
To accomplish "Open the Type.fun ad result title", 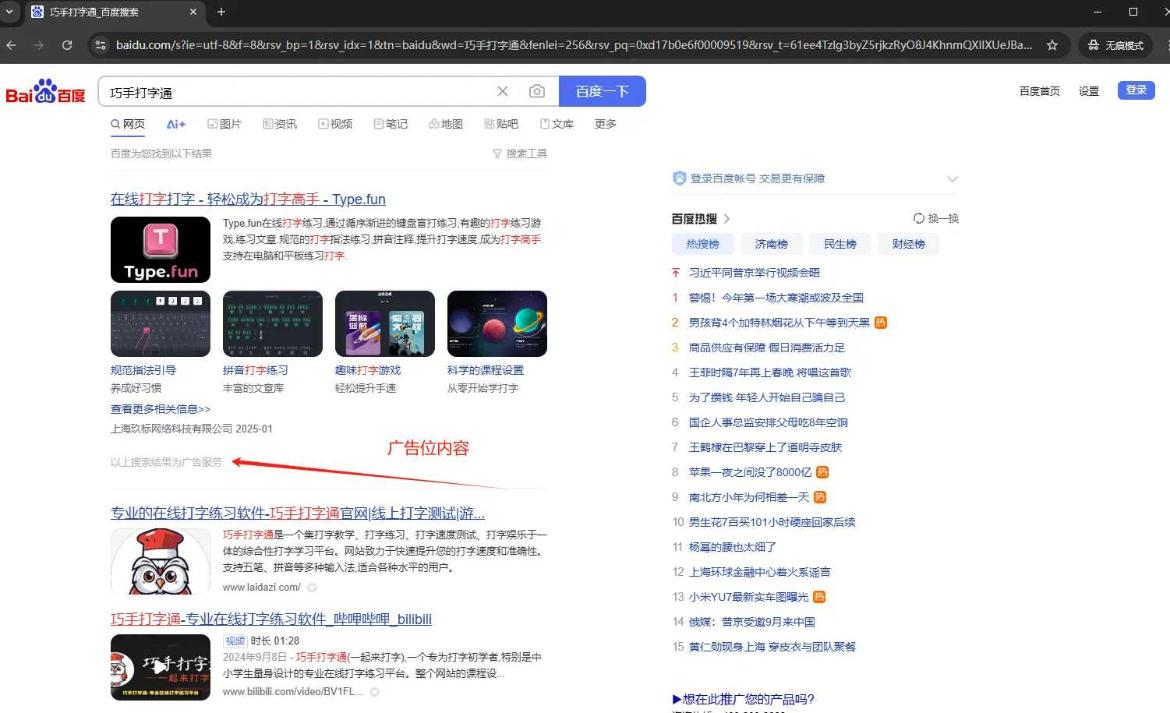I will point(248,199).
